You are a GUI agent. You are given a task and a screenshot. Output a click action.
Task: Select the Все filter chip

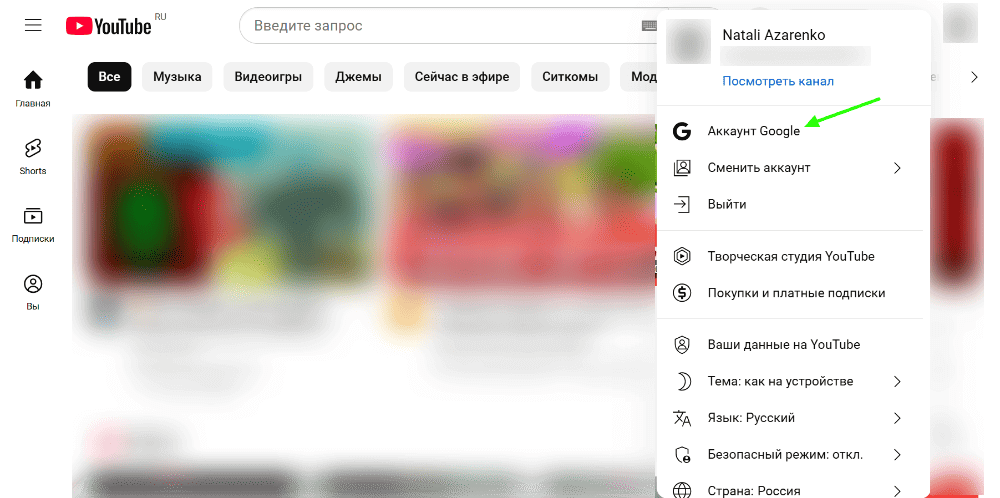point(109,77)
